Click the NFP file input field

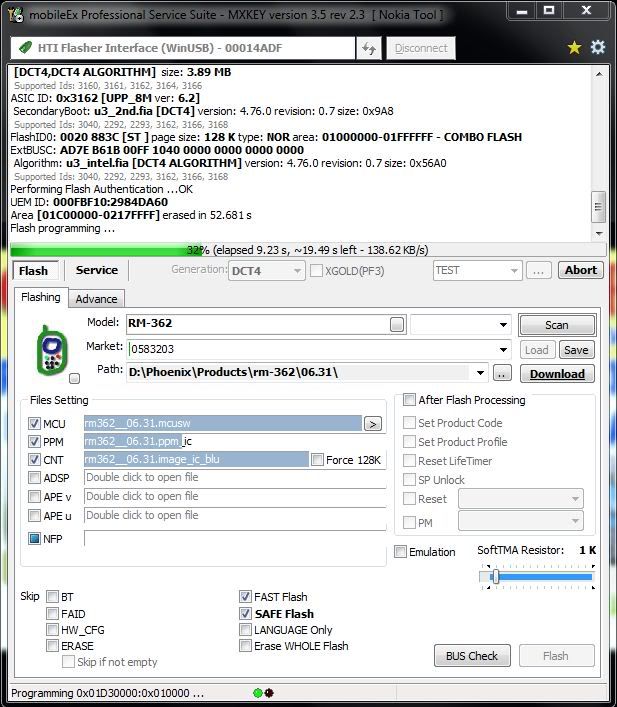pyautogui.click(x=235, y=538)
